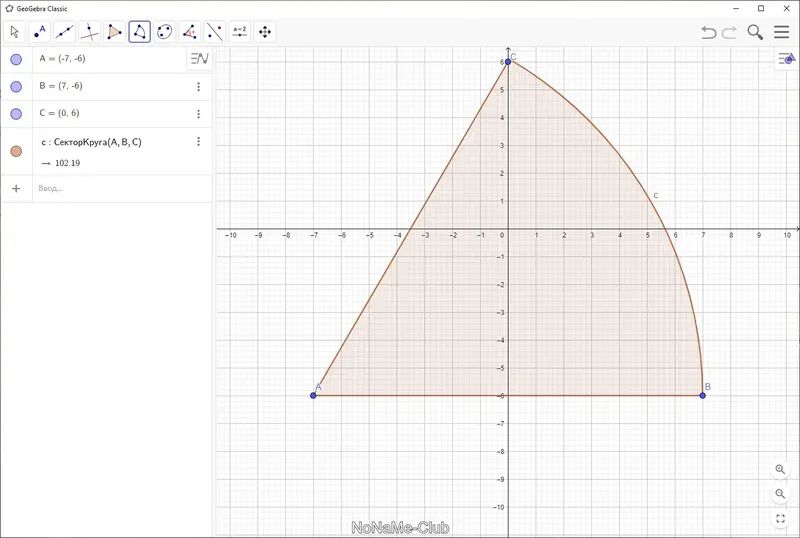Open the search magnifier icon
This screenshot has height=538, width=800.
click(x=755, y=32)
